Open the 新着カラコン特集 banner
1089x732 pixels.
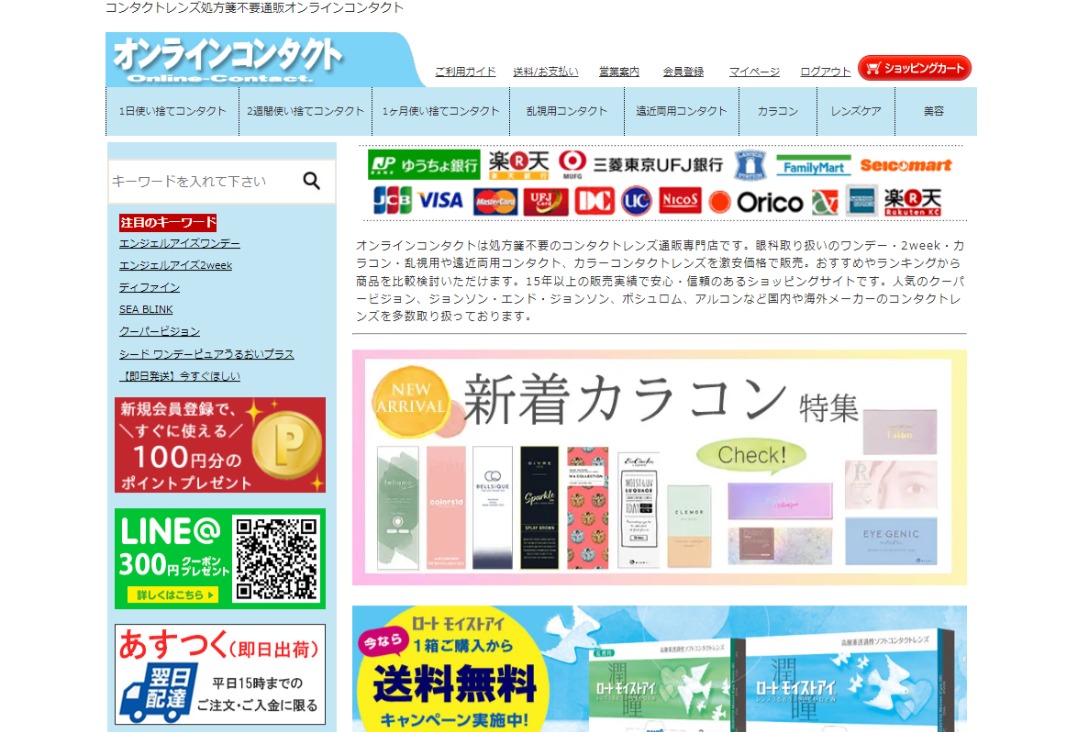point(659,467)
